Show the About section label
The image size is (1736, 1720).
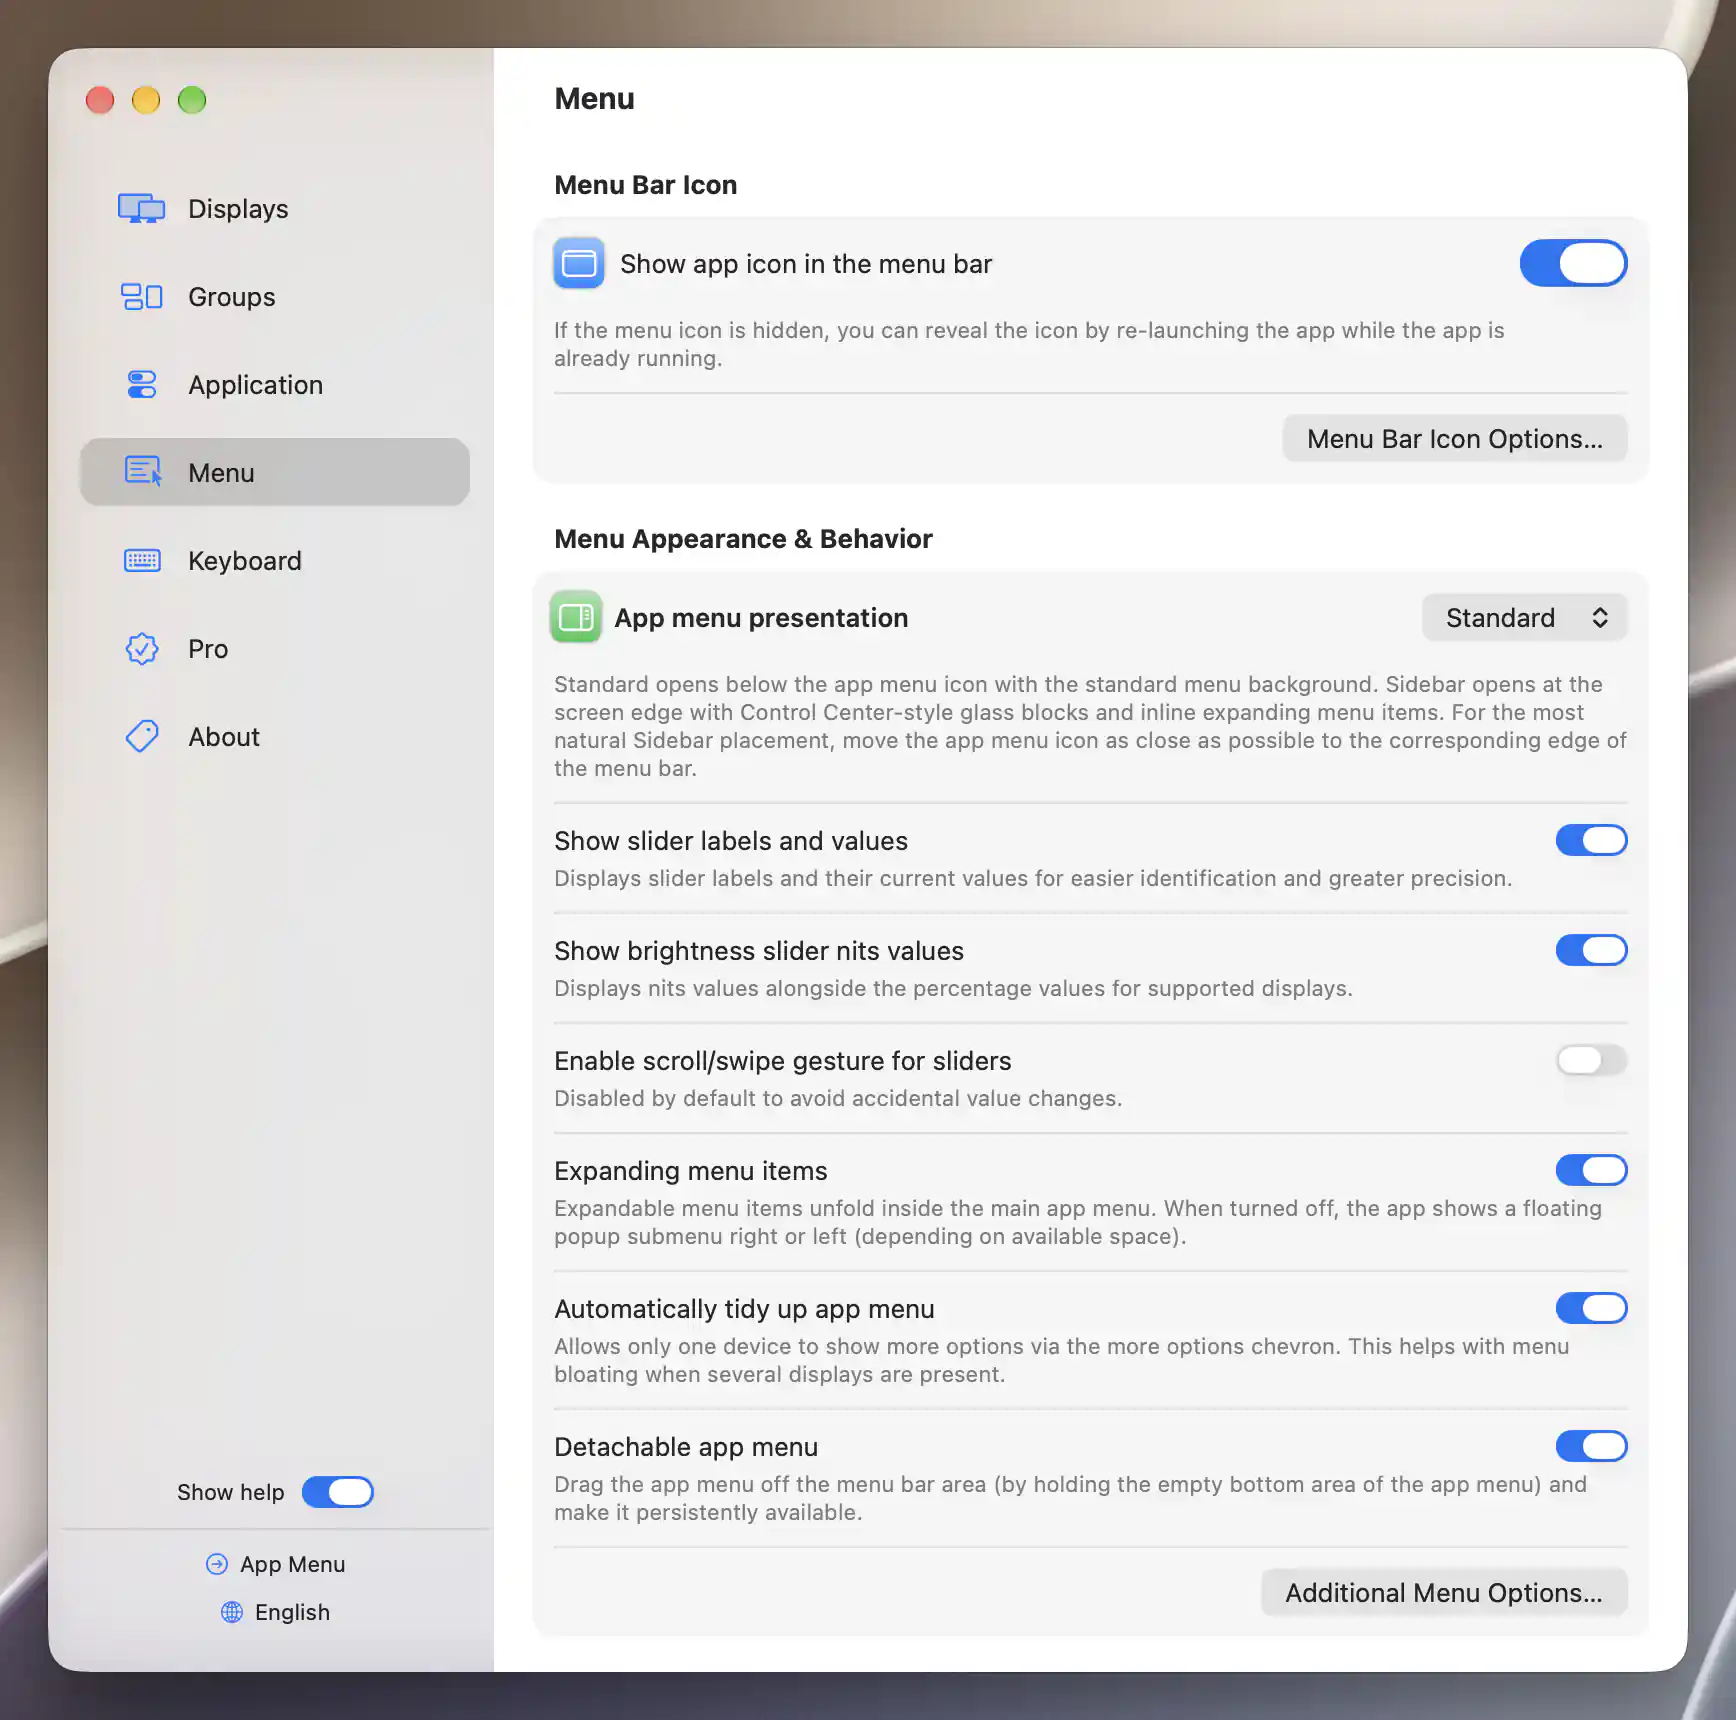(x=224, y=737)
